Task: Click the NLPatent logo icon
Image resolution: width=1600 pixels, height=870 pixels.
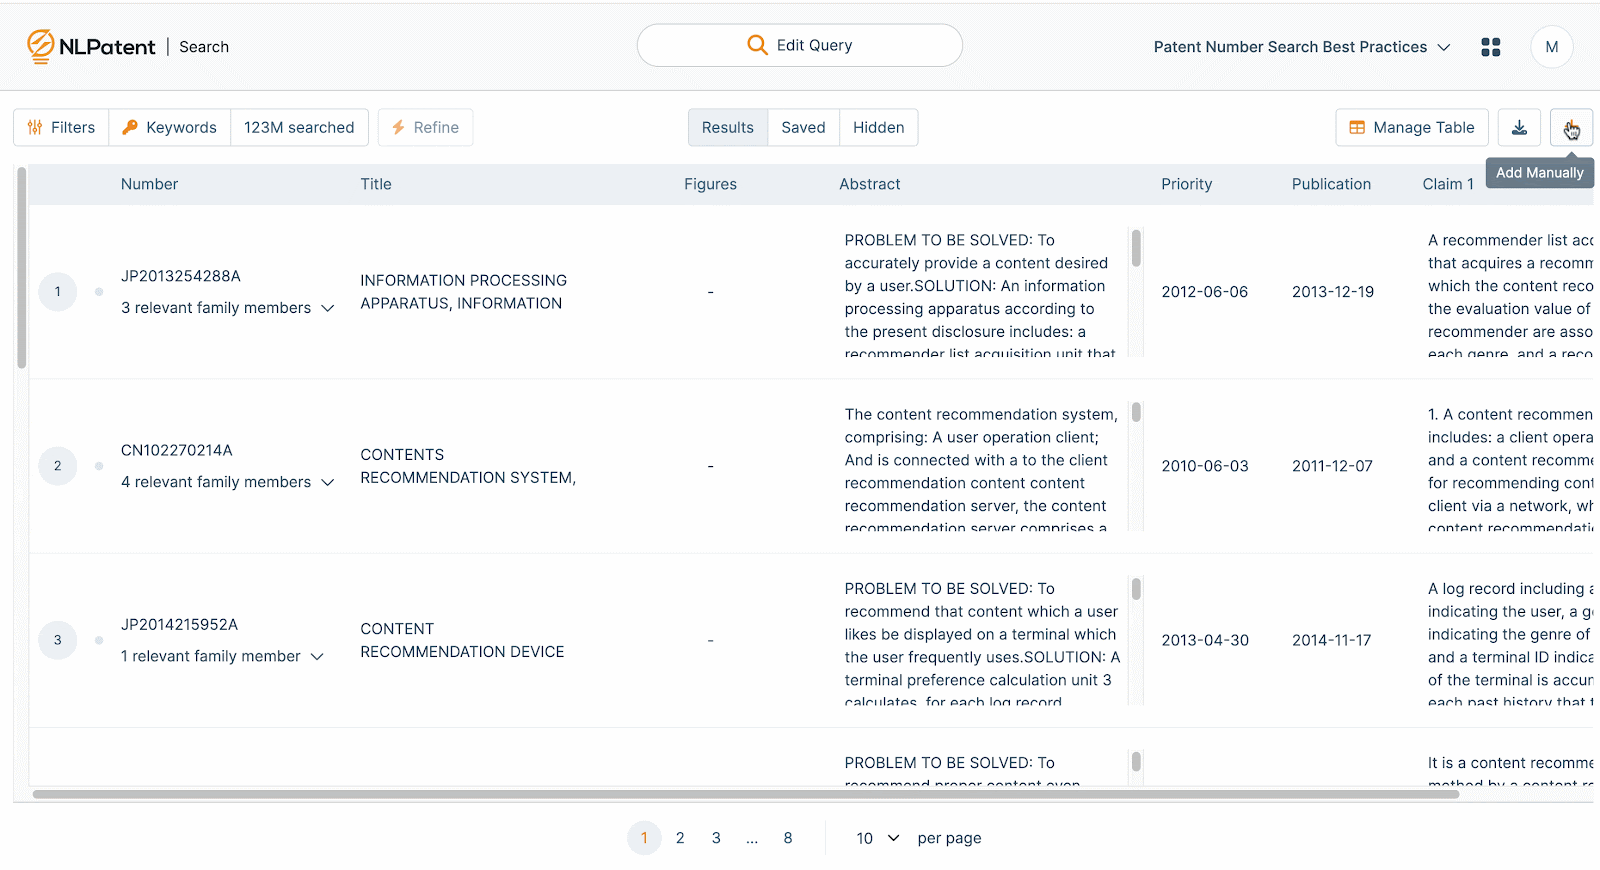Action: point(40,46)
